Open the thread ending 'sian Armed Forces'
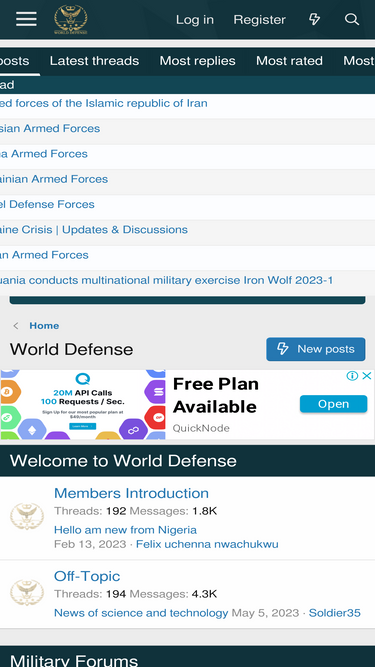The image size is (375, 667). tap(50, 128)
